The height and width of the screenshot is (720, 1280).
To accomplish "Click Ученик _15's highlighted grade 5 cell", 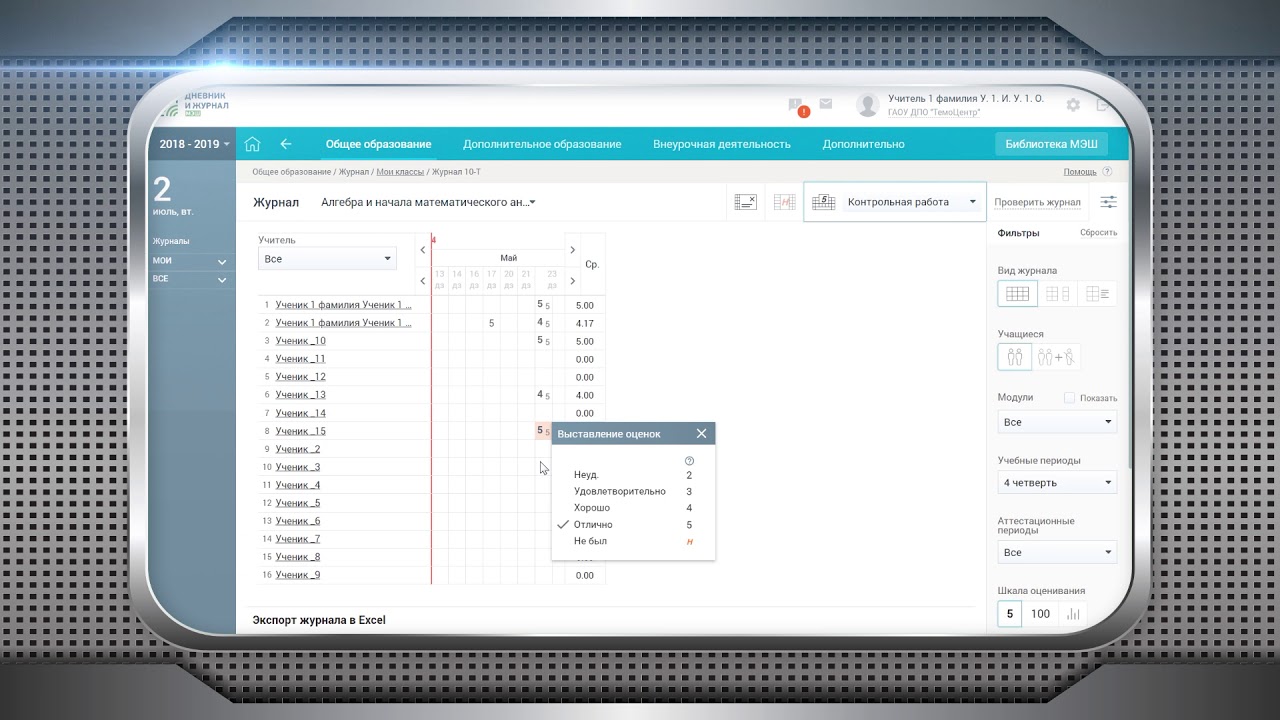I will pyautogui.click(x=544, y=431).
